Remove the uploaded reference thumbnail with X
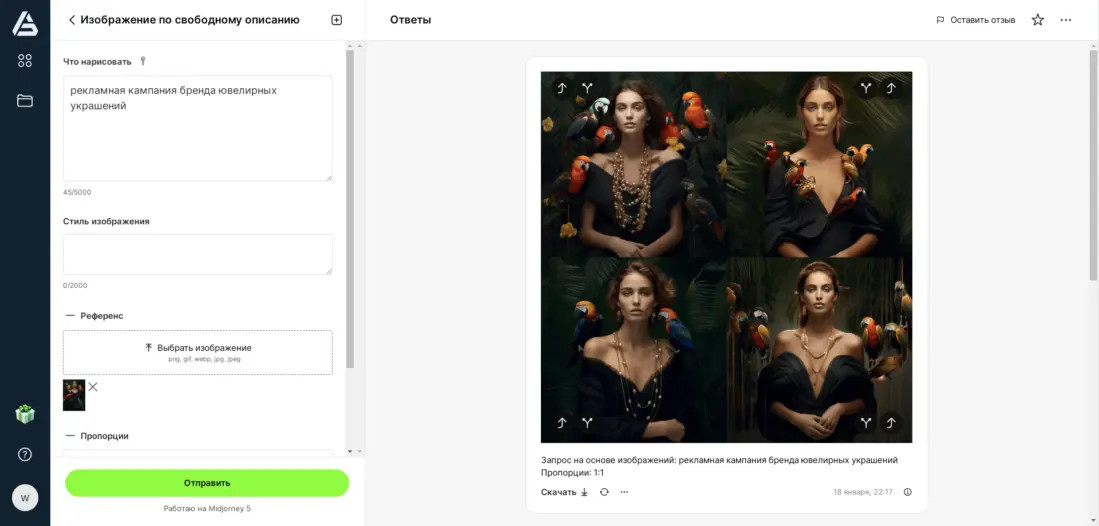The height and width of the screenshot is (526, 1099). click(93, 386)
